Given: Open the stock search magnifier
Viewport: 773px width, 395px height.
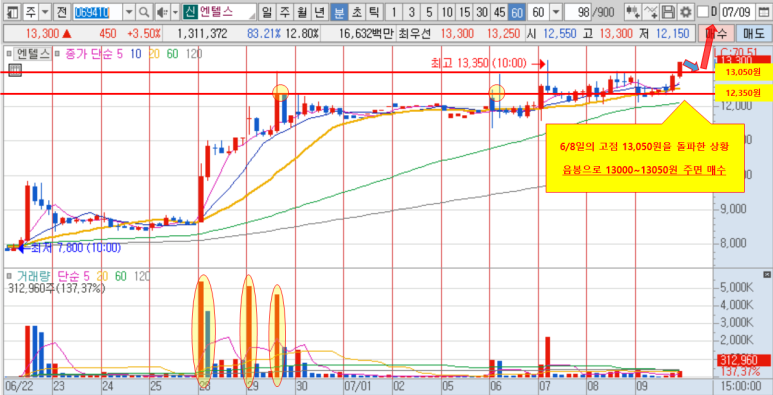Looking at the screenshot, I should pyautogui.click(x=144, y=12).
